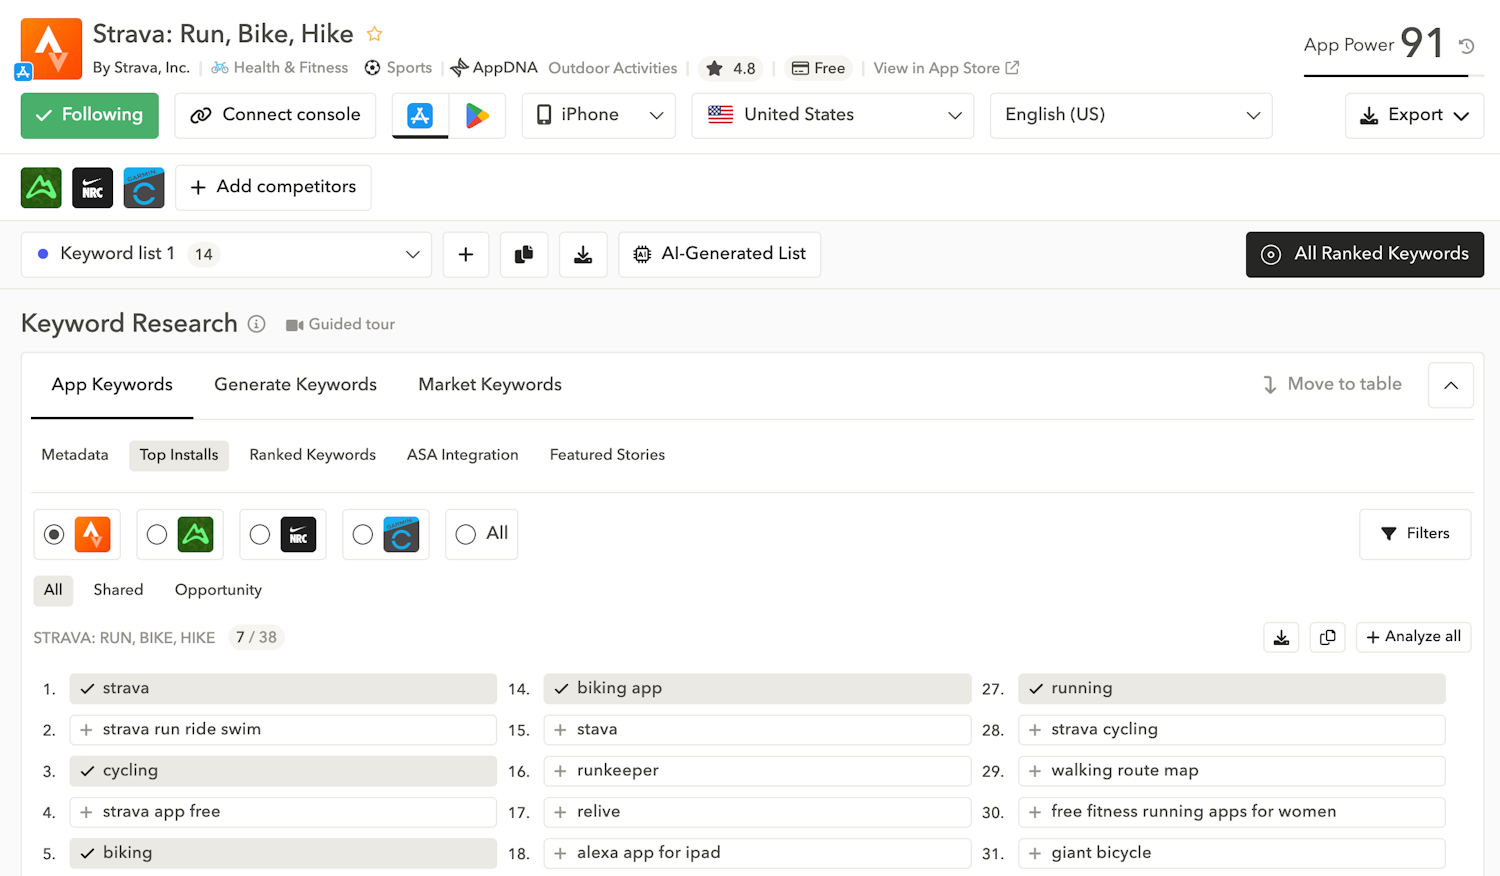Uncheck the 'running' keyword

tap(1232, 689)
